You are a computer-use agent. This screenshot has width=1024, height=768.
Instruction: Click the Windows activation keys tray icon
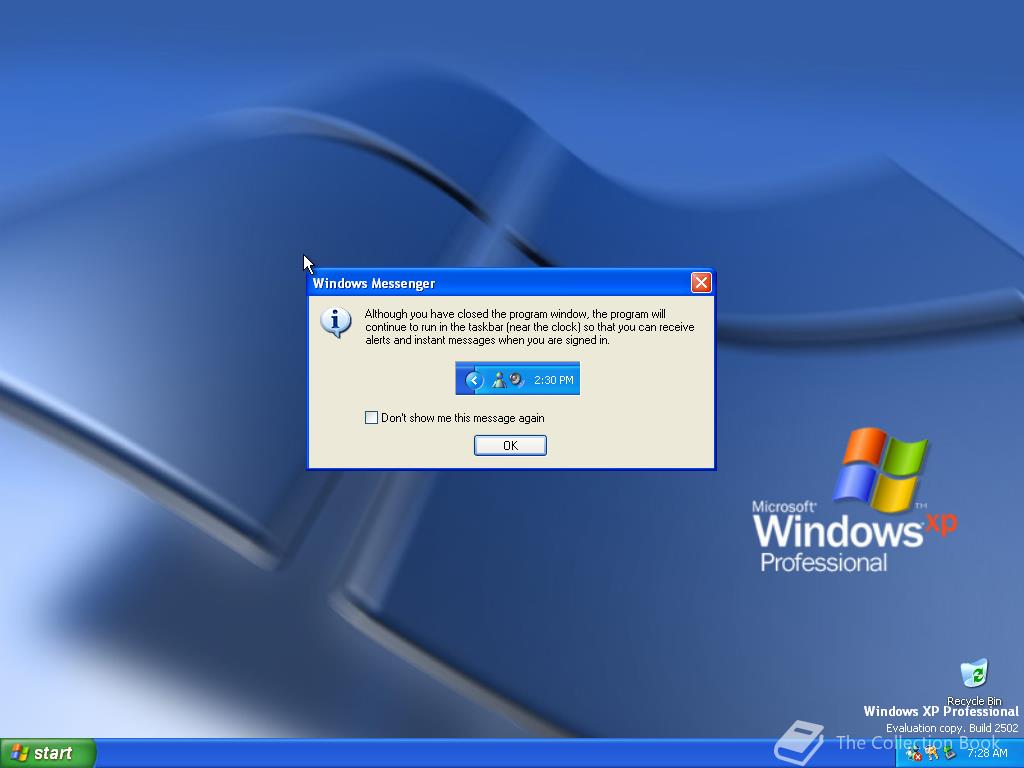tap(931, 754)
